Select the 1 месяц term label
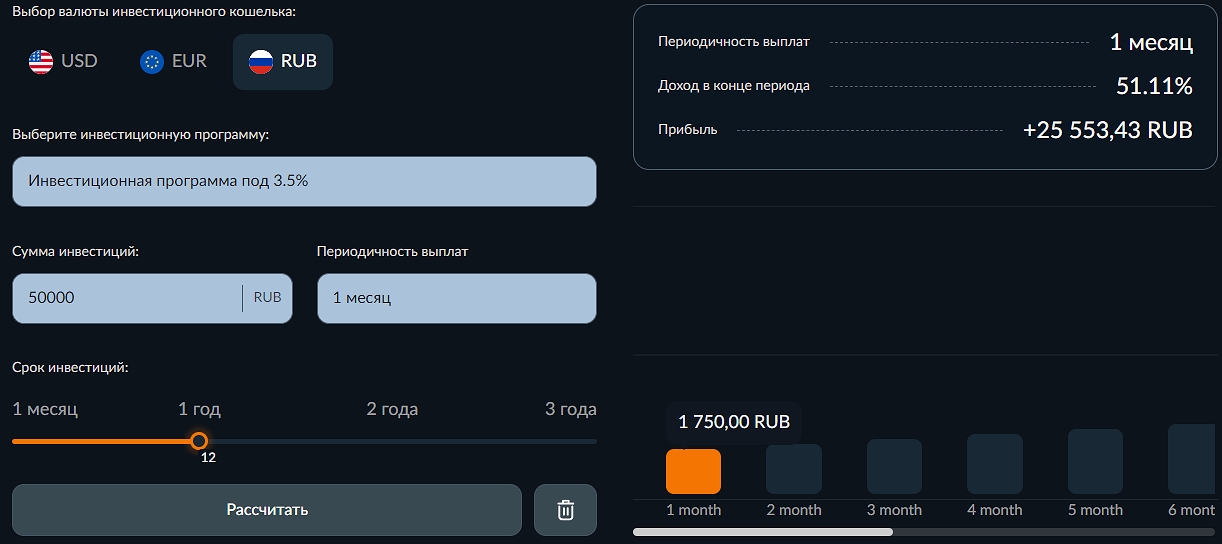This screenshot has height=544, width=1222. pyautogui.click(x=45, y=409)
